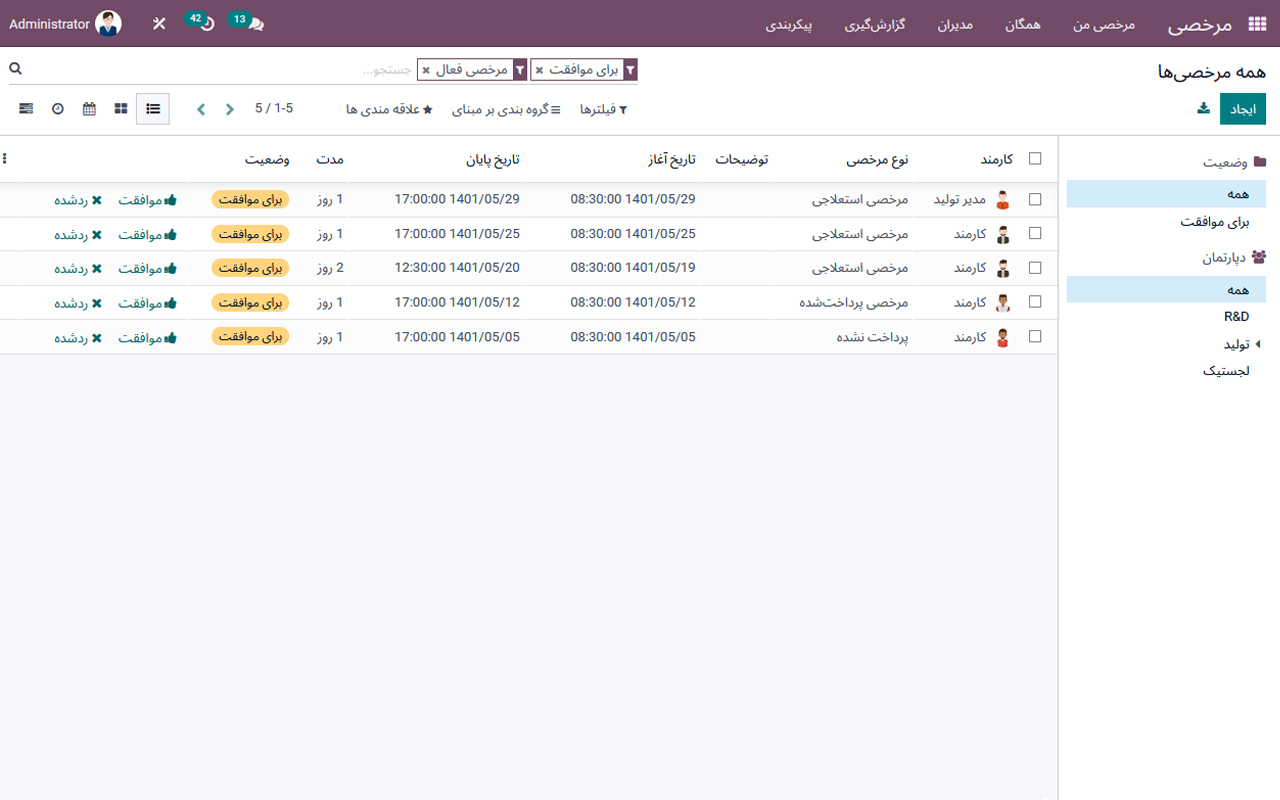The image size is (1280, 800).
Task: Select all records with header checkbox
Action: pos(1035,158)
